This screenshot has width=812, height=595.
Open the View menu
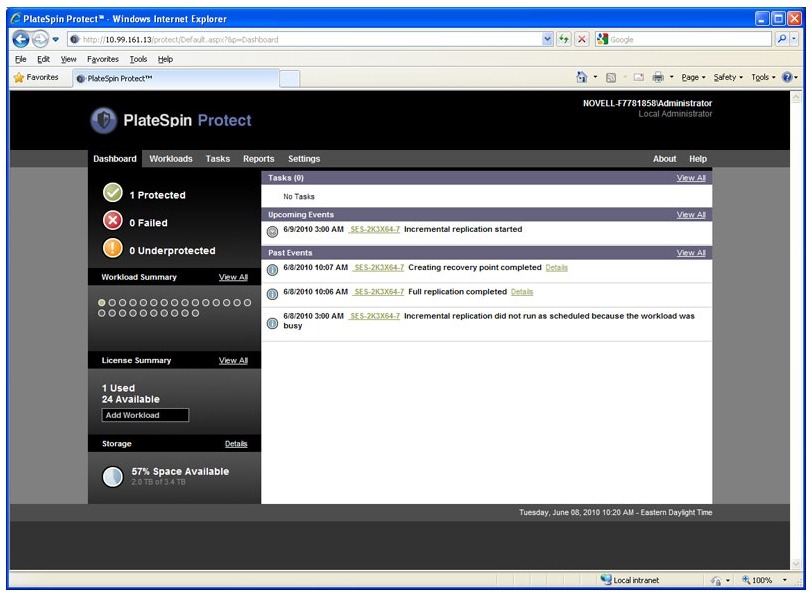[x=68, y=59]
